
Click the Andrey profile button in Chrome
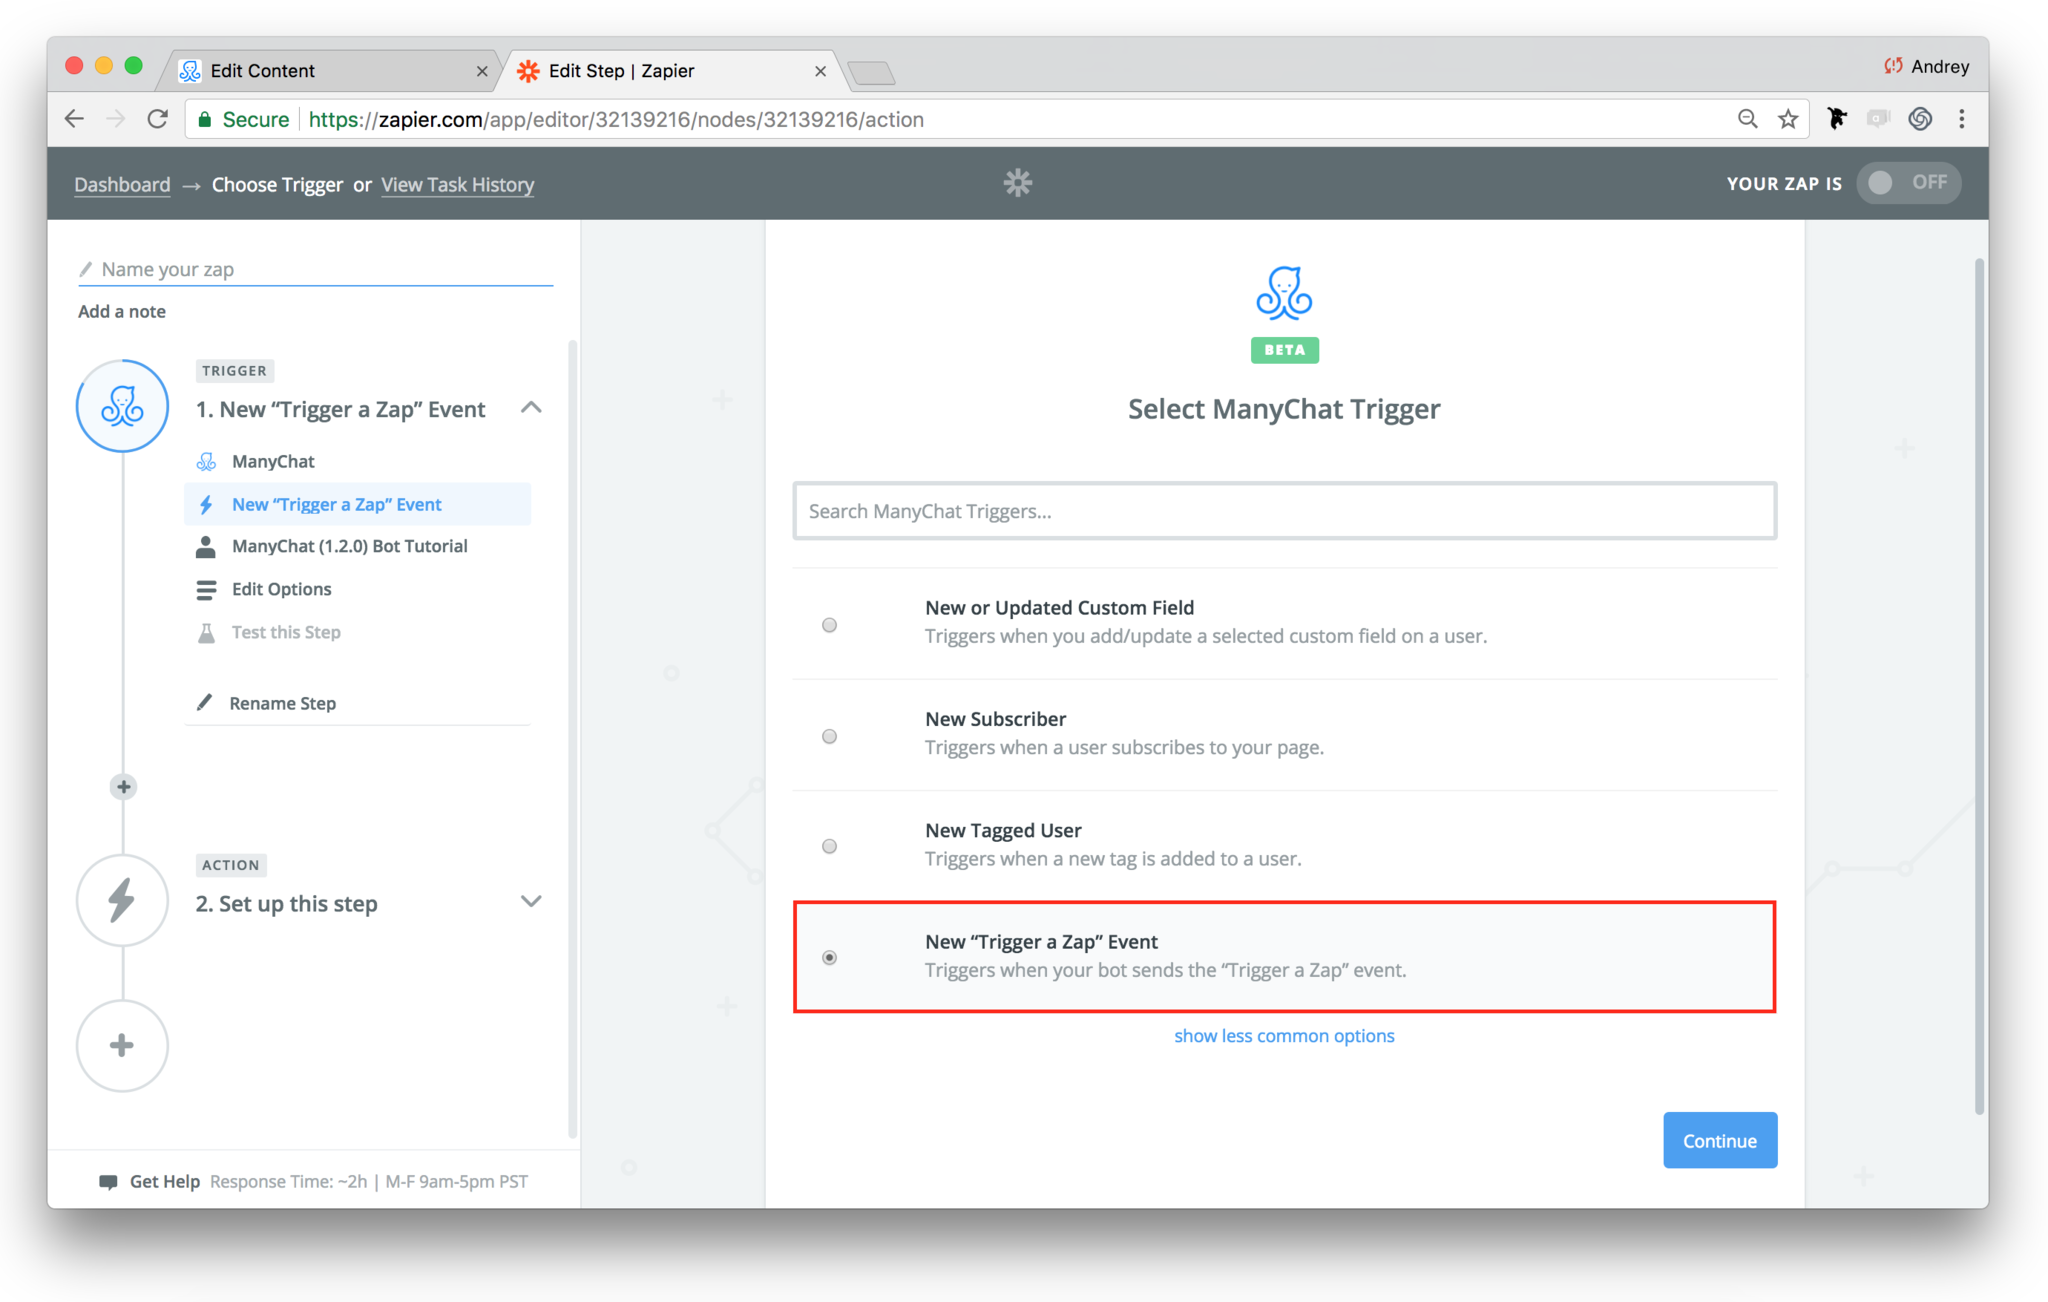[1926, 66]
